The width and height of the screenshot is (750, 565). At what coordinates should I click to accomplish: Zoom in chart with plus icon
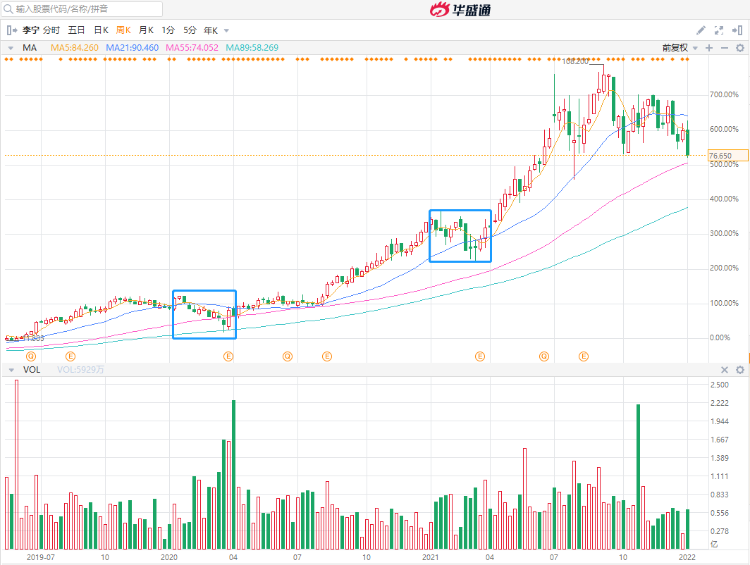point(709,47)
